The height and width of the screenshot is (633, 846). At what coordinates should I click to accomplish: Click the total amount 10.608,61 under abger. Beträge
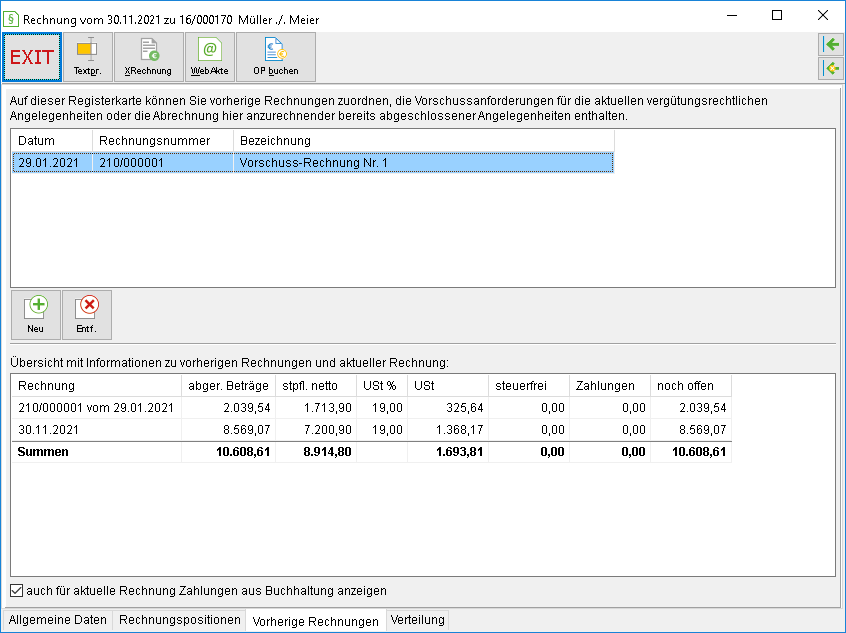click(243, 452)
